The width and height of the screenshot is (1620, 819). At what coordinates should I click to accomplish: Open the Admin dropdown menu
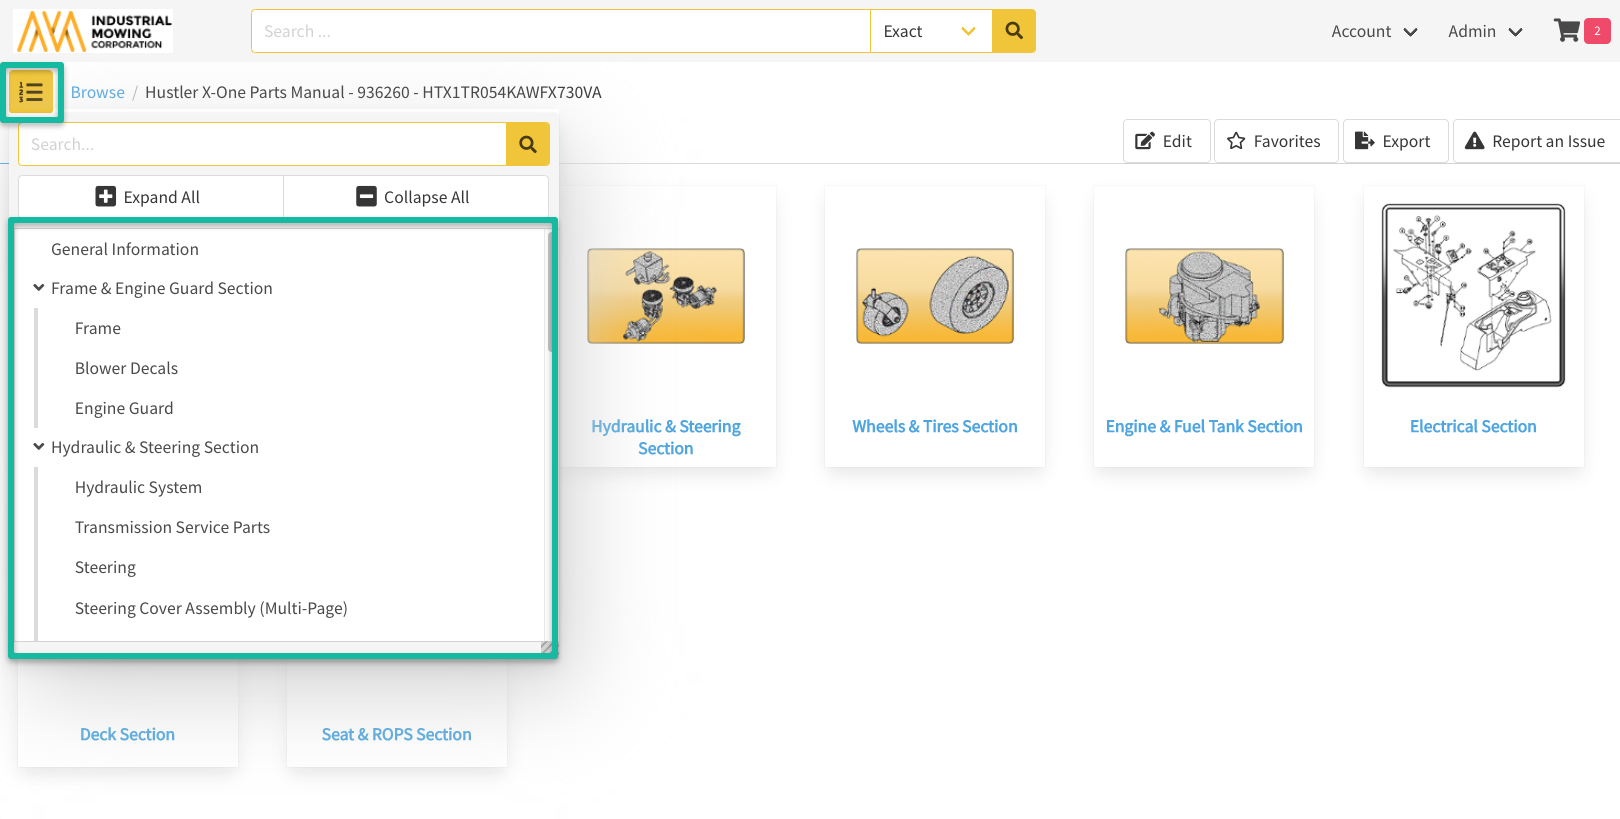click(1485, 31)
